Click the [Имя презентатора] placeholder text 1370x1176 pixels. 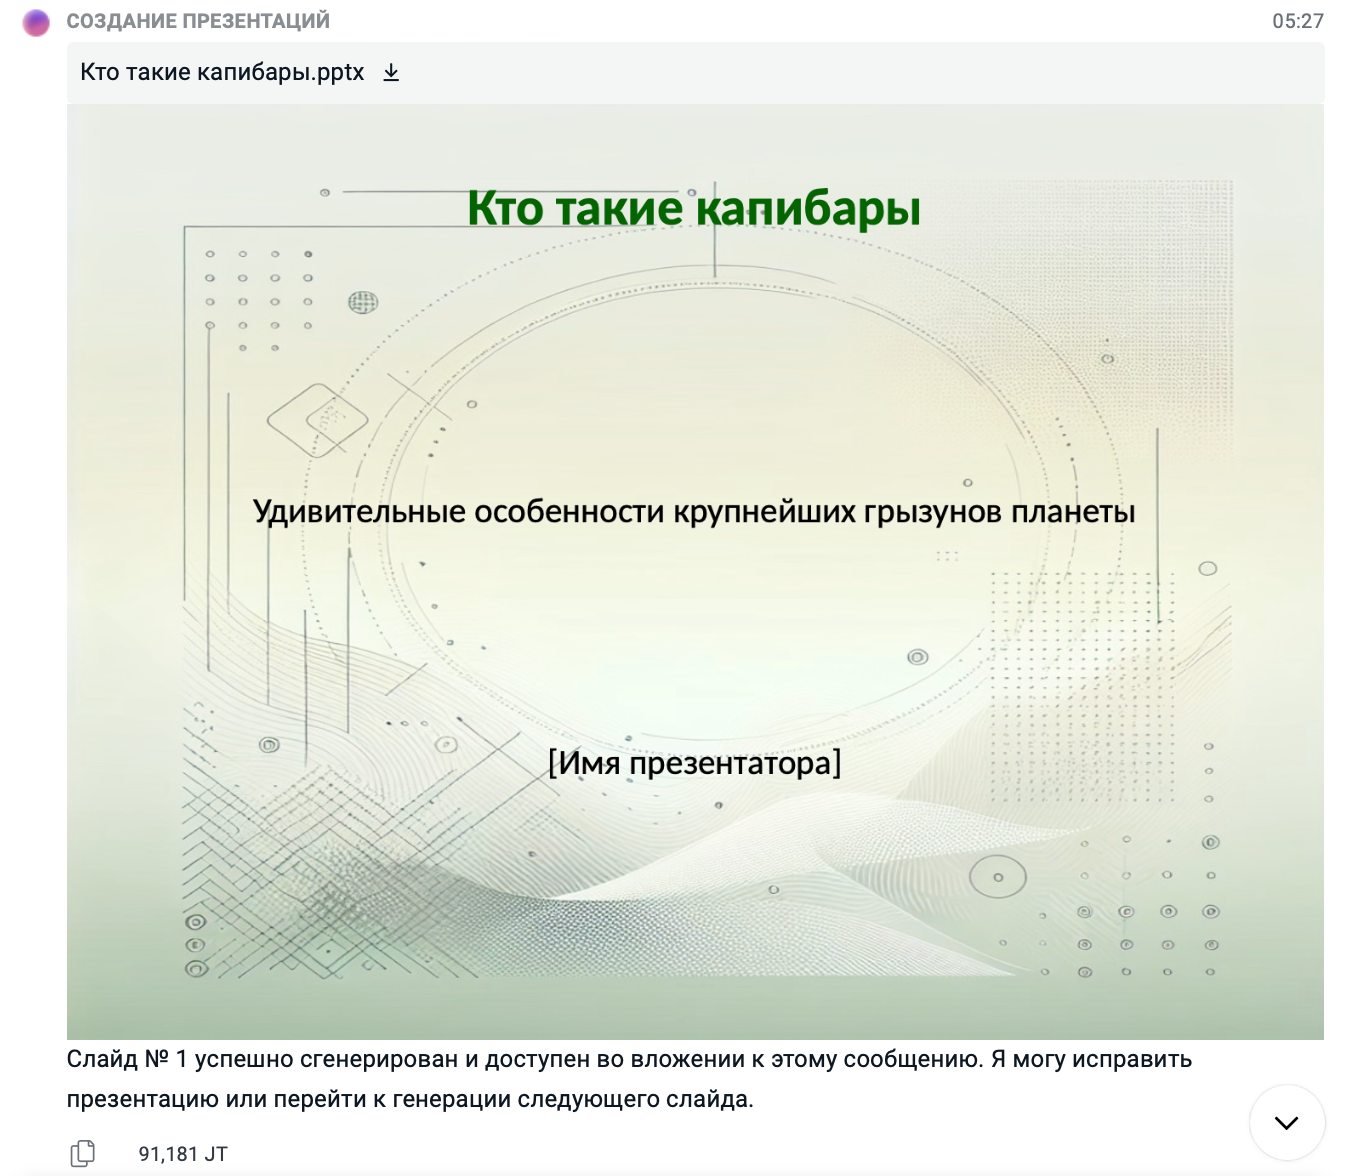pos(694,763)
